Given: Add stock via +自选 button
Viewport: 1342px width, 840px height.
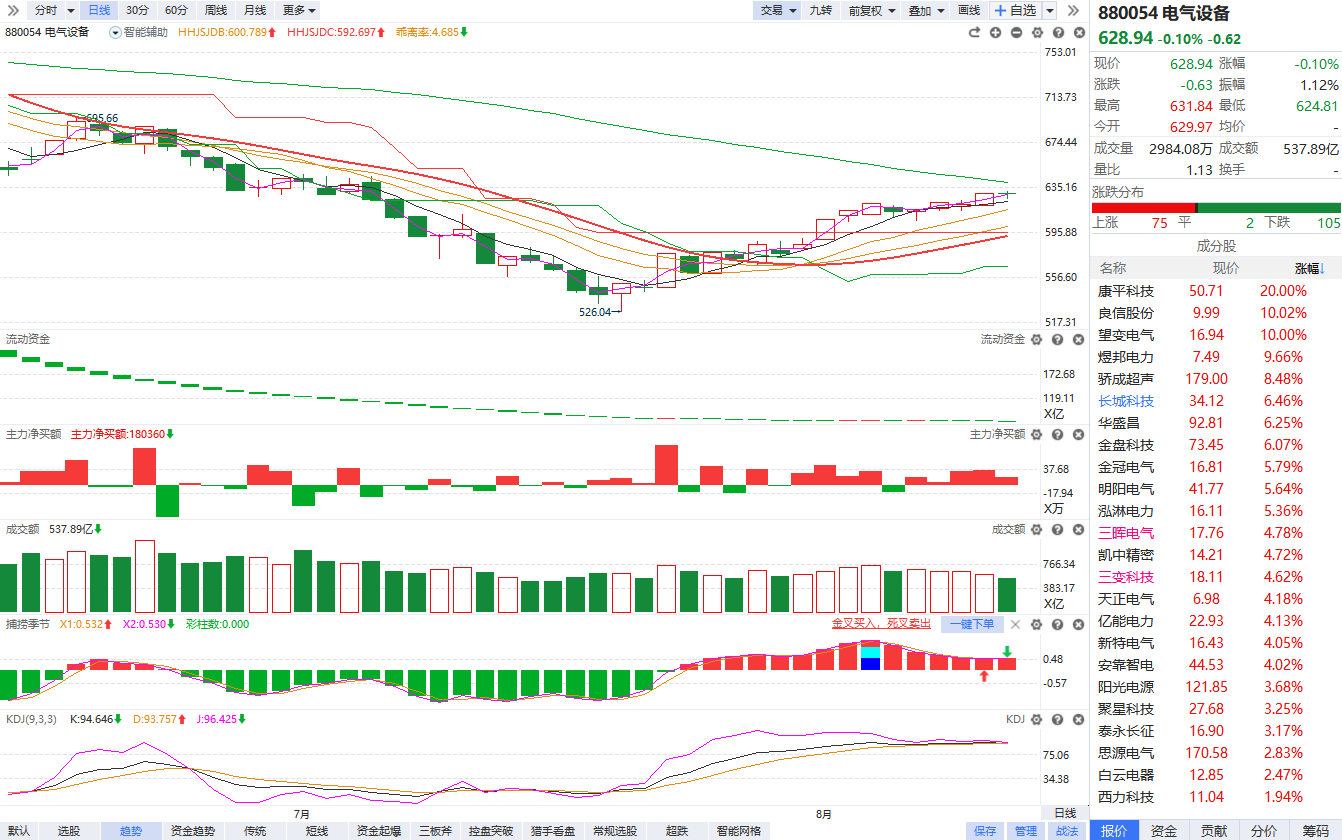Looking at the screenshot, I should (1015, 10).
